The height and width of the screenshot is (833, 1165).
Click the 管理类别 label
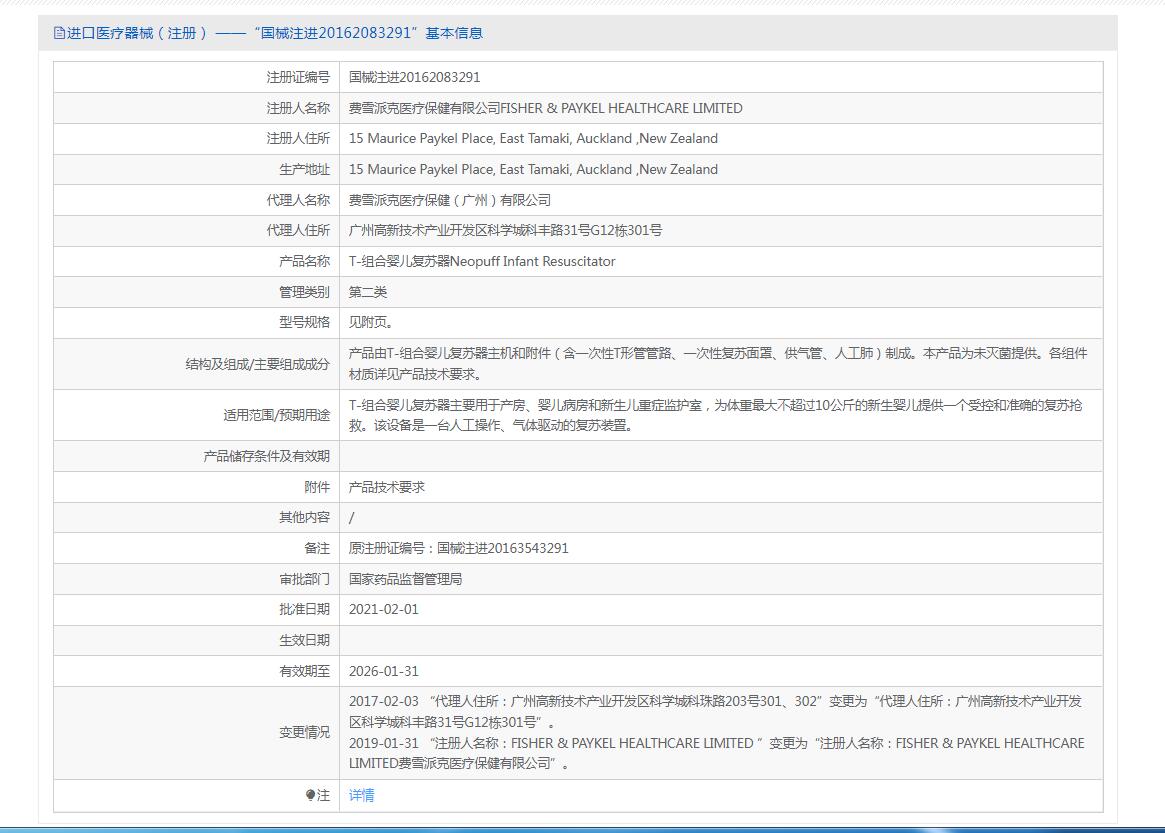(304, 292)
